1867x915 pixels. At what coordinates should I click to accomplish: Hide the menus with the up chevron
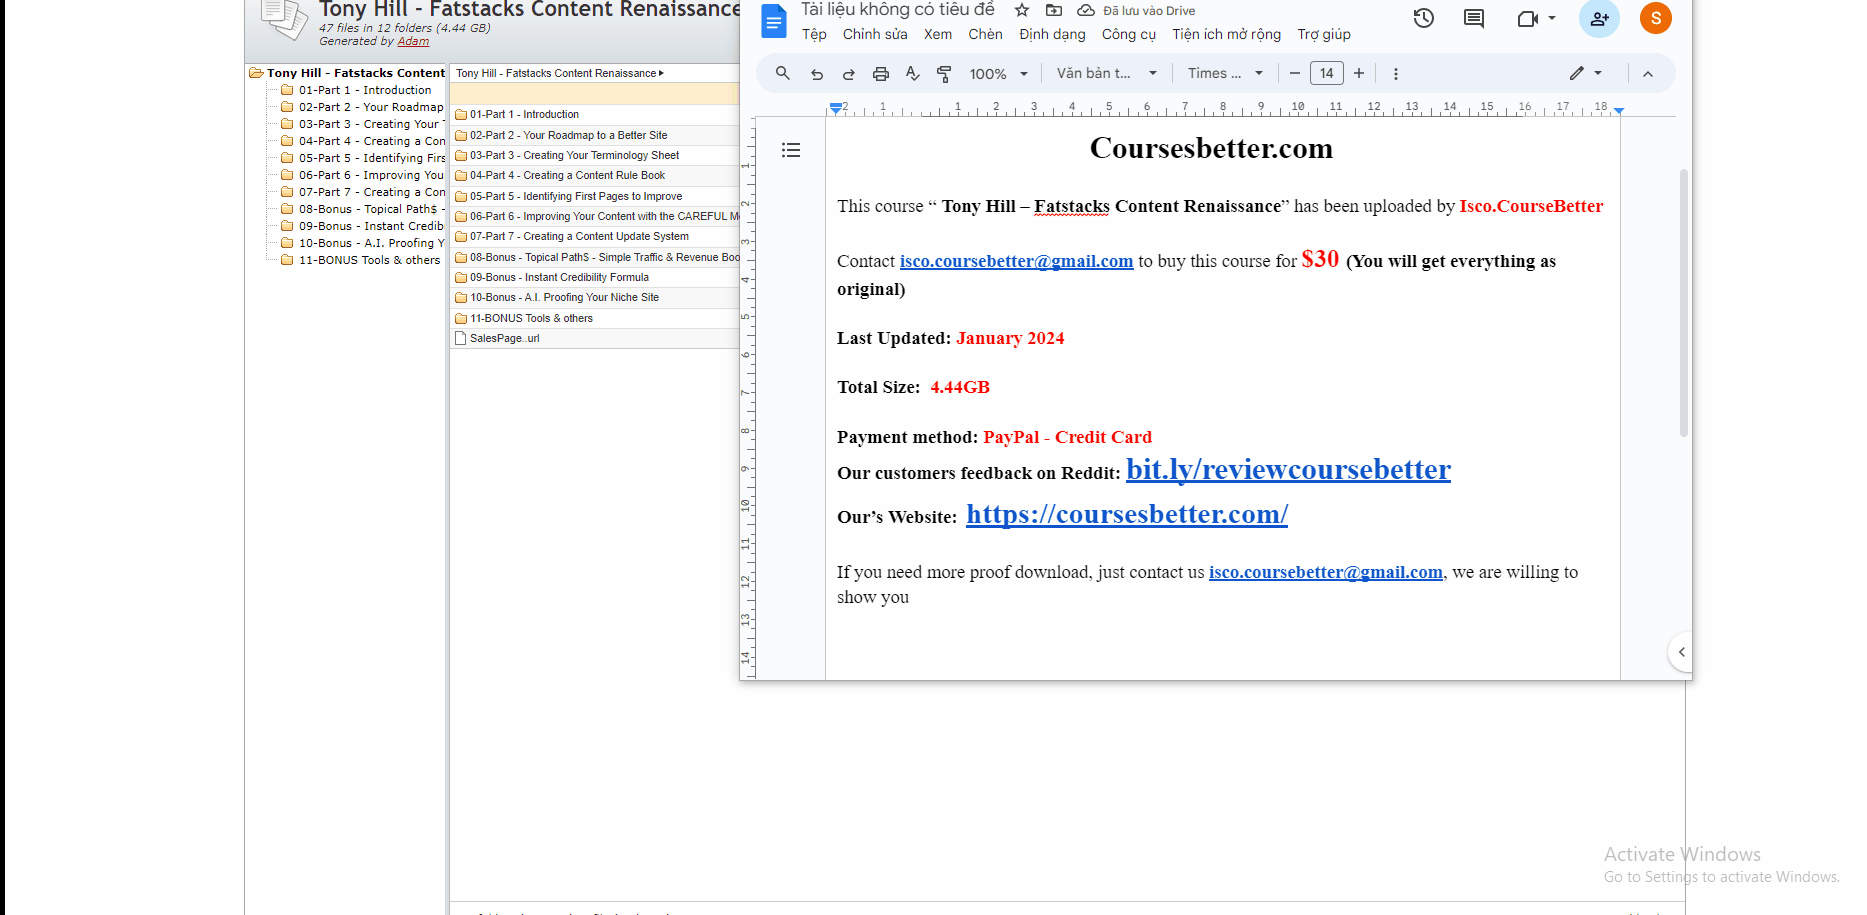click(1648, 73)
